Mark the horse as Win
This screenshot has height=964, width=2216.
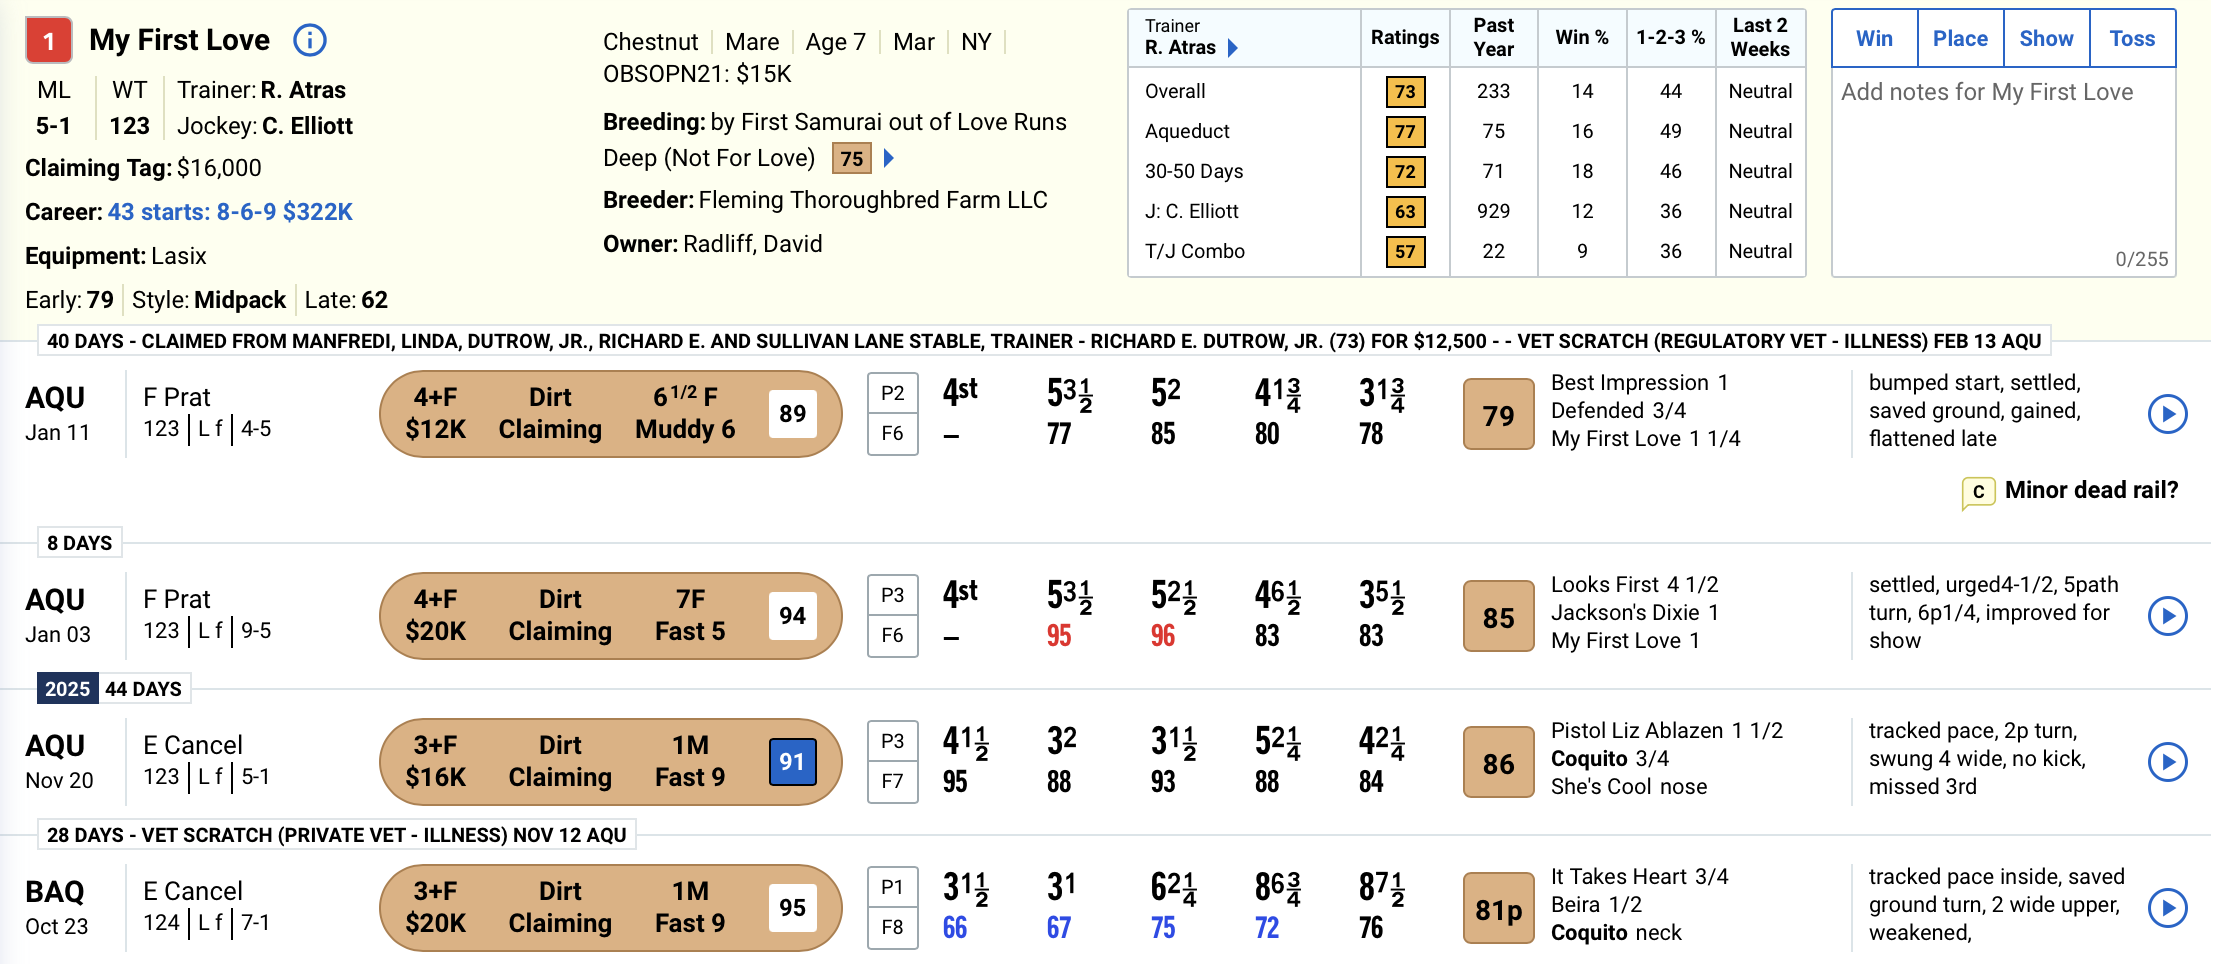(x=1874, y=39)
